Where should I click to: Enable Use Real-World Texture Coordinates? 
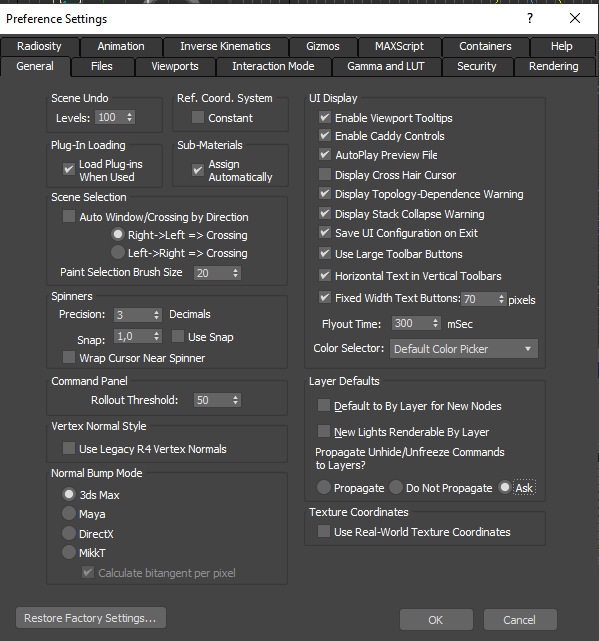324,531
